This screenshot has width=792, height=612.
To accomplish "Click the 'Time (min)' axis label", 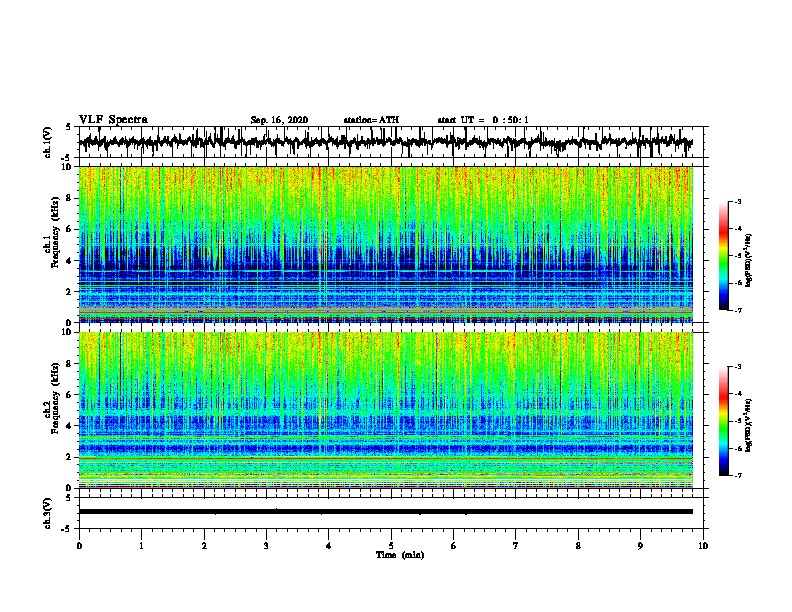I will 400,555.
